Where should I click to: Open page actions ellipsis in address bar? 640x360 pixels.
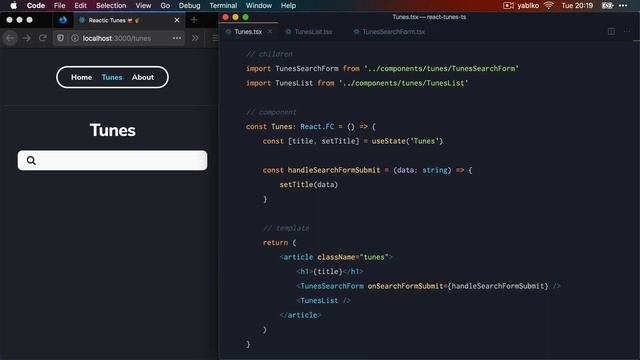point(177,38)
